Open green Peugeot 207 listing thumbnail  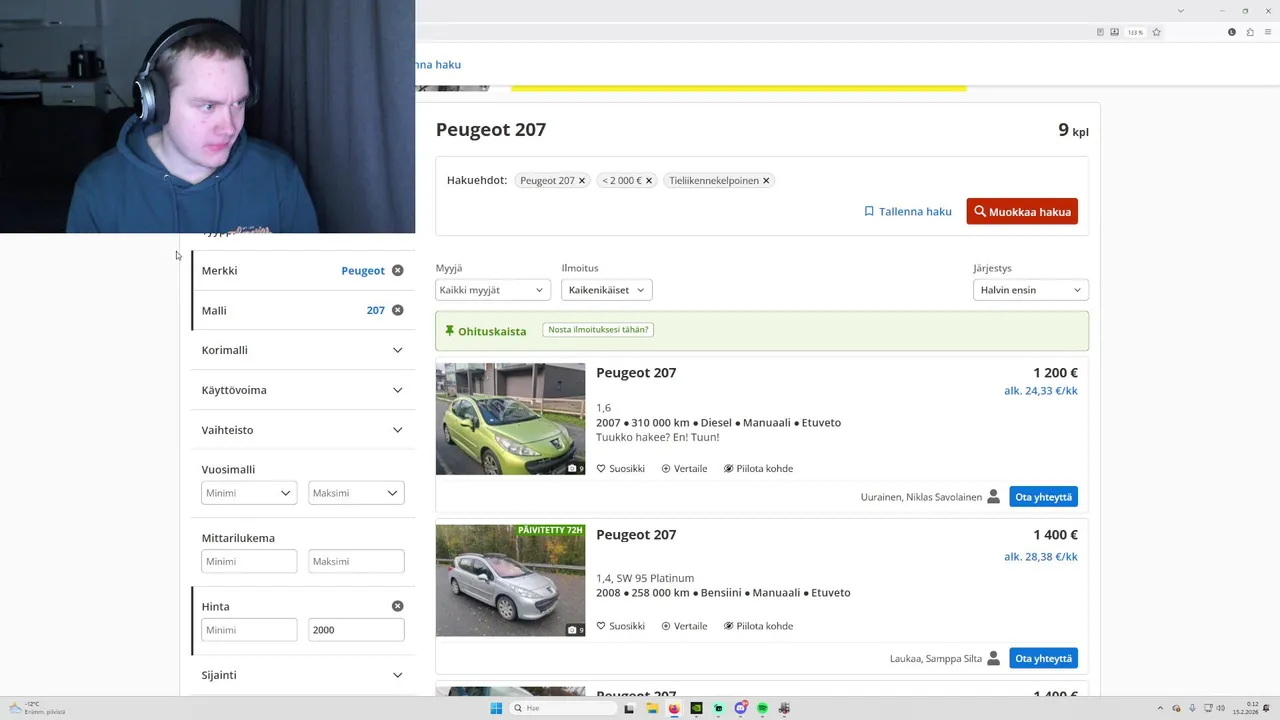510,419
